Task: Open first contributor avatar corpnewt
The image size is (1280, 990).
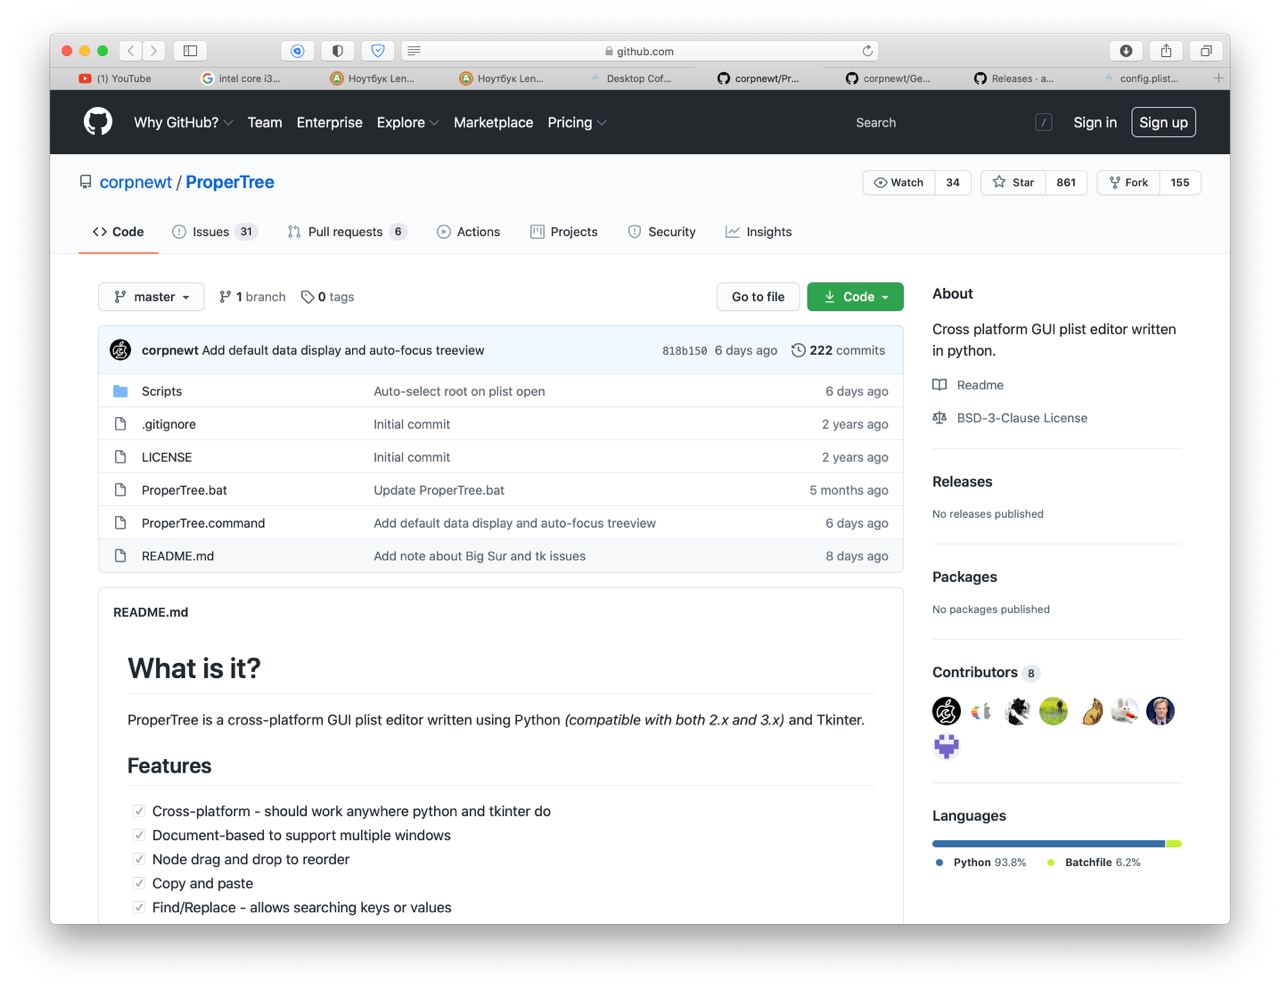Action: coord(946,711)
